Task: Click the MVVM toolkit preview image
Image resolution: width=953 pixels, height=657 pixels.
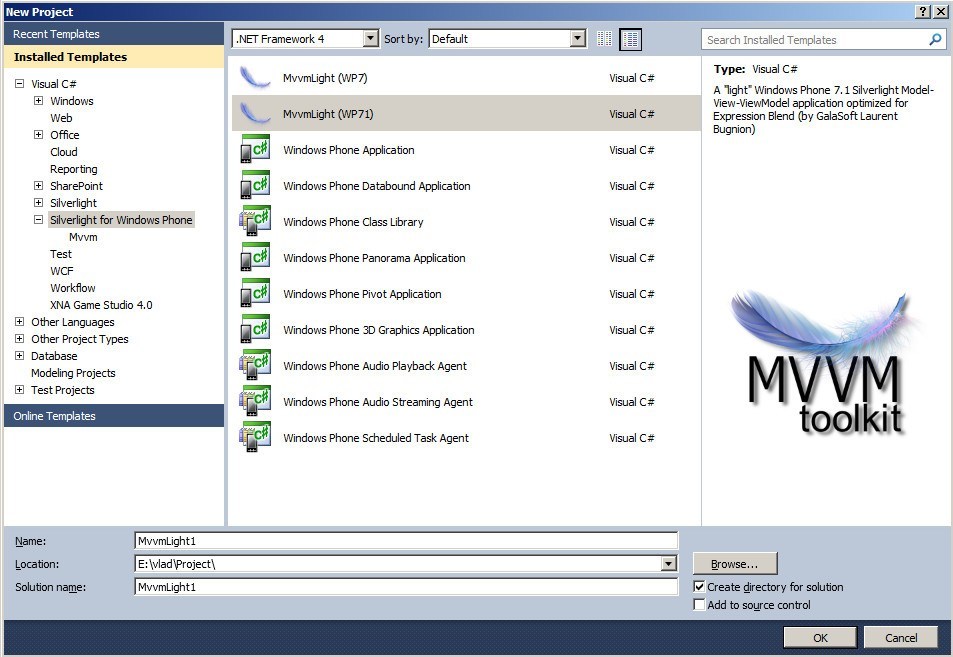Action: point(824,363)
